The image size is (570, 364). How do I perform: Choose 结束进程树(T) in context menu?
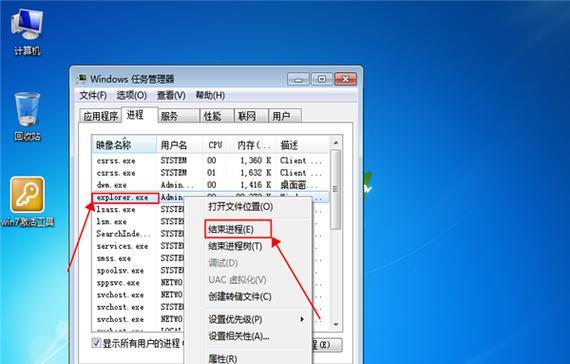click(x=248, y=246)
